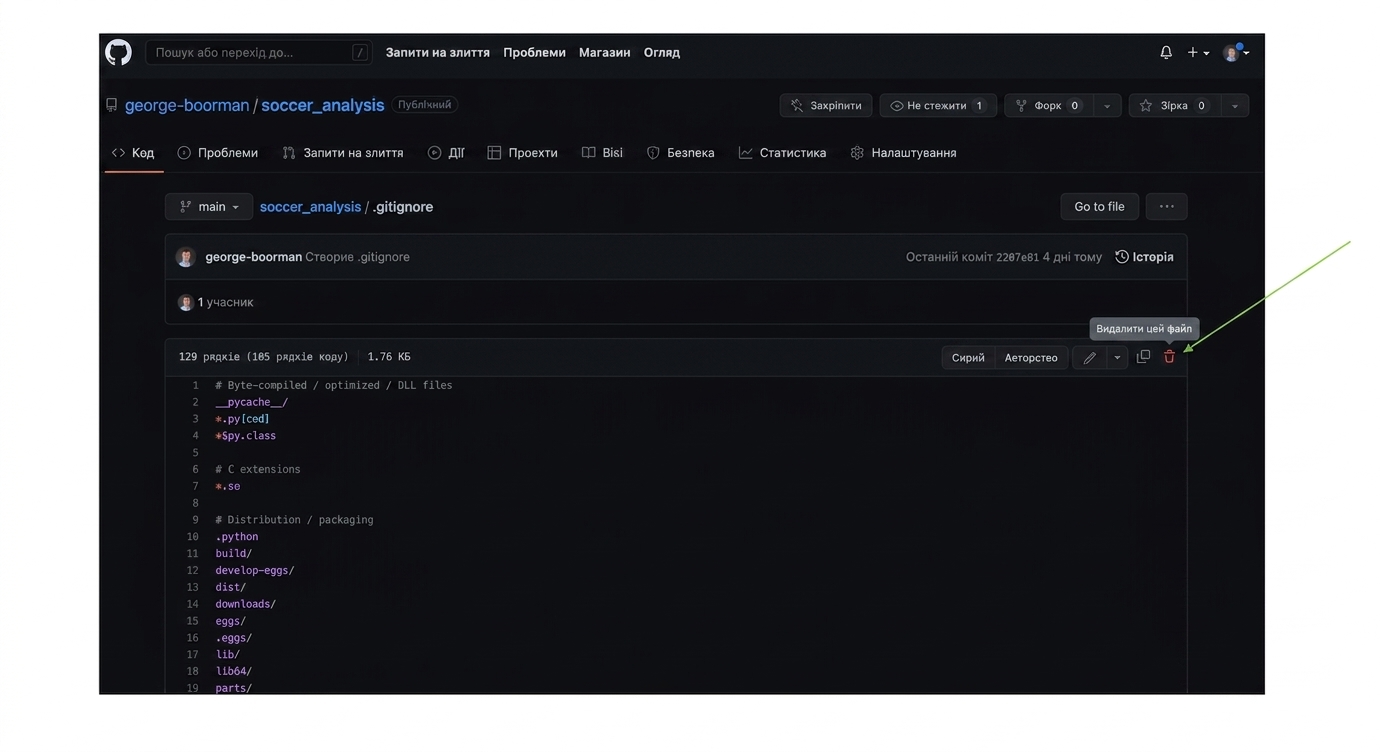Click the Закріпити pin button
This screenshot has width=1380, height=752.
coord(826,105)
